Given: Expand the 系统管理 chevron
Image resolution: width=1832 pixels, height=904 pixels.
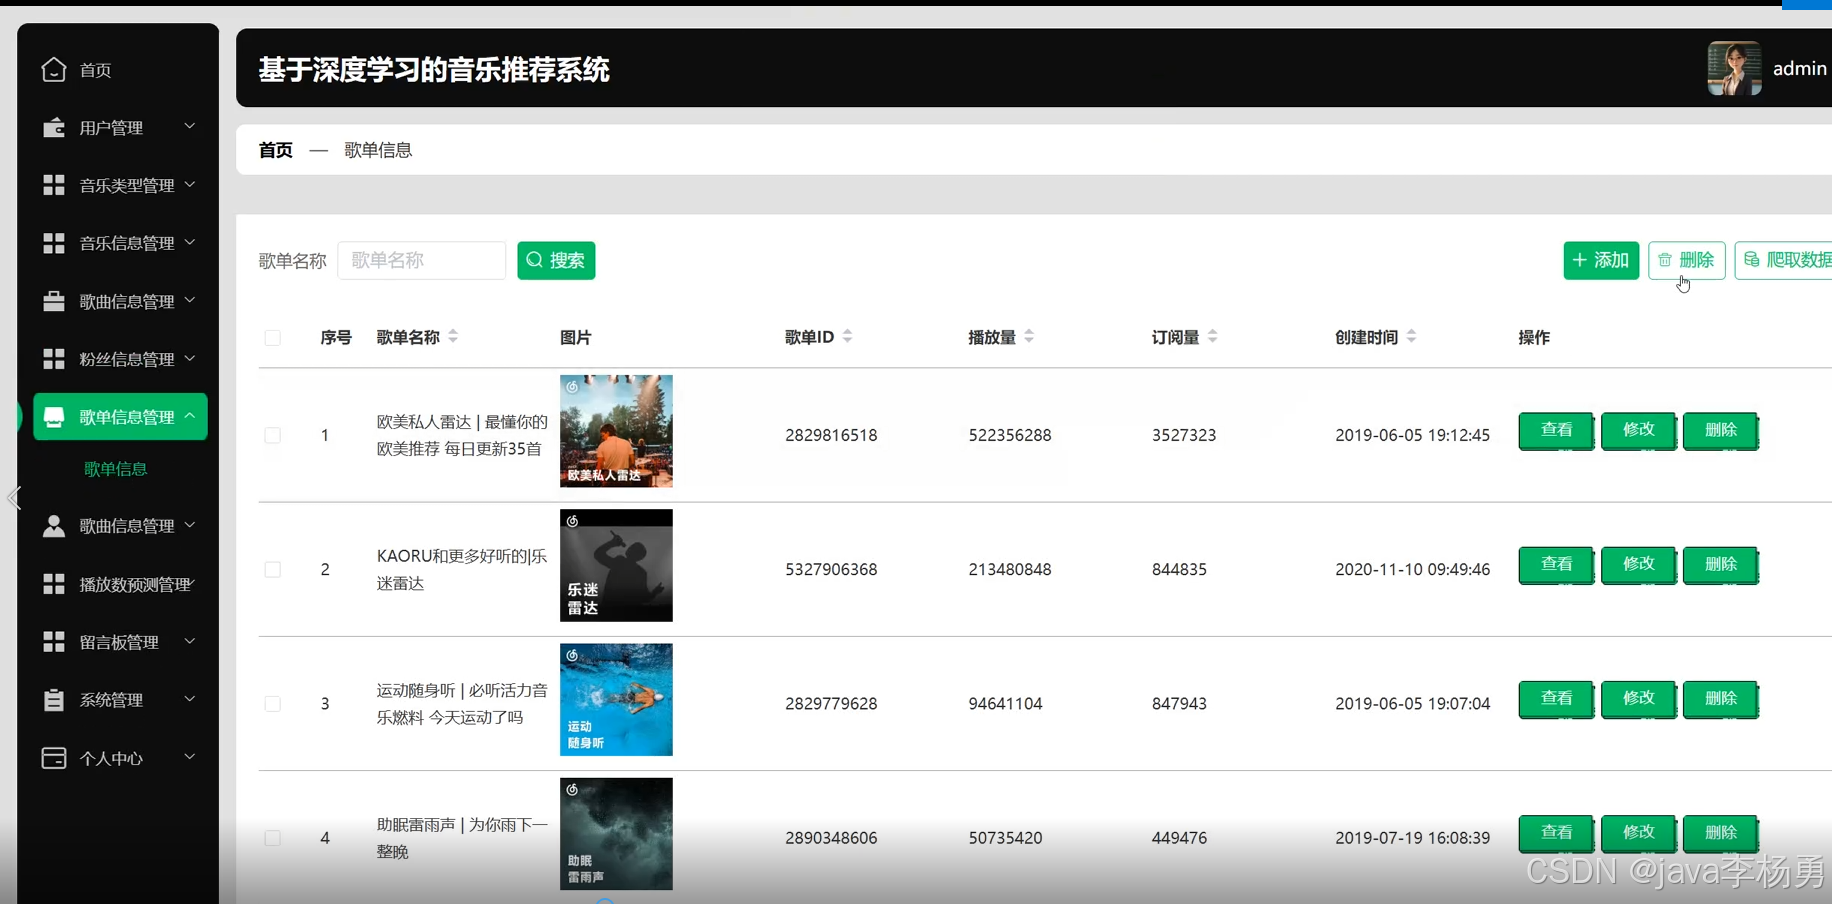Looking at the screenshot, I should (189, 699).
